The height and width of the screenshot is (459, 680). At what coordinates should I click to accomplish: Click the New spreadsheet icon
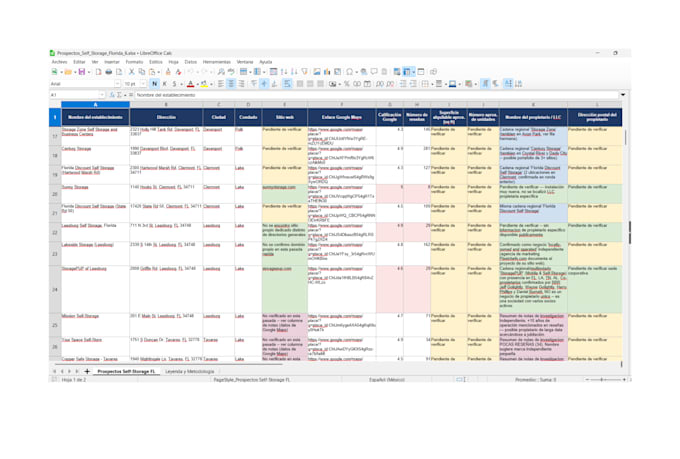pos(54,72)
